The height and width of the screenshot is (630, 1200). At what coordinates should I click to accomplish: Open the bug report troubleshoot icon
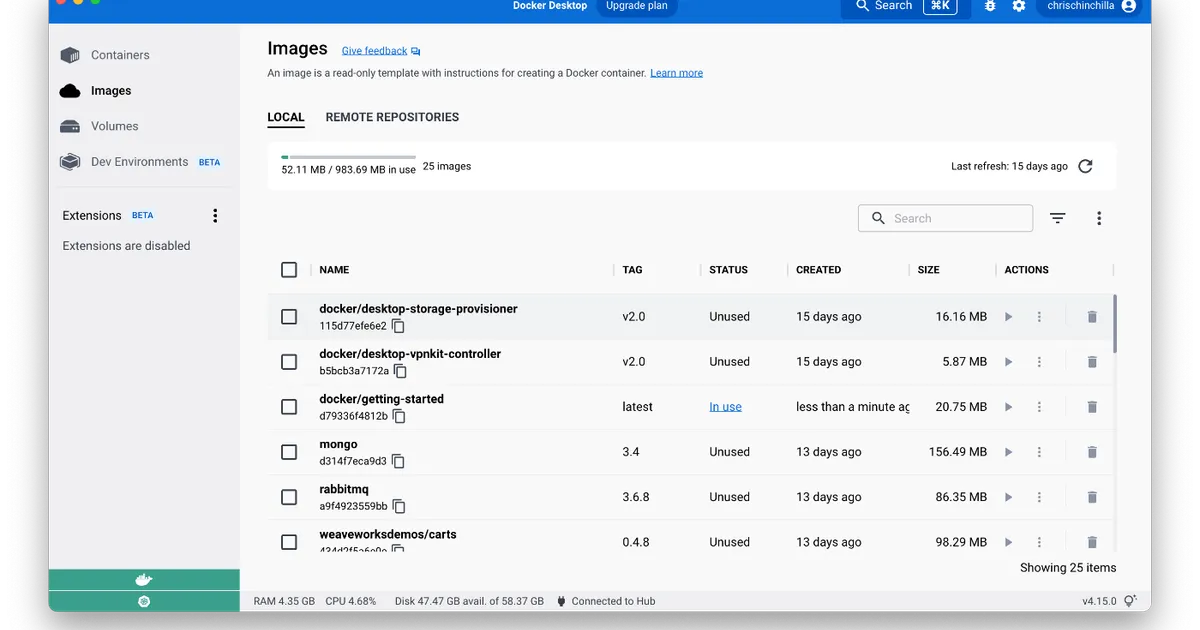coord(990,6)
